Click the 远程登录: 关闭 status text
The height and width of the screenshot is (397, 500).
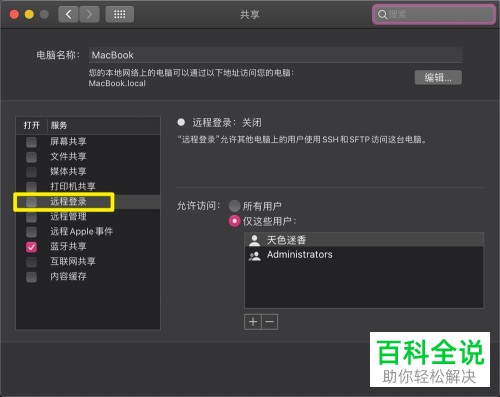(227, 123)
